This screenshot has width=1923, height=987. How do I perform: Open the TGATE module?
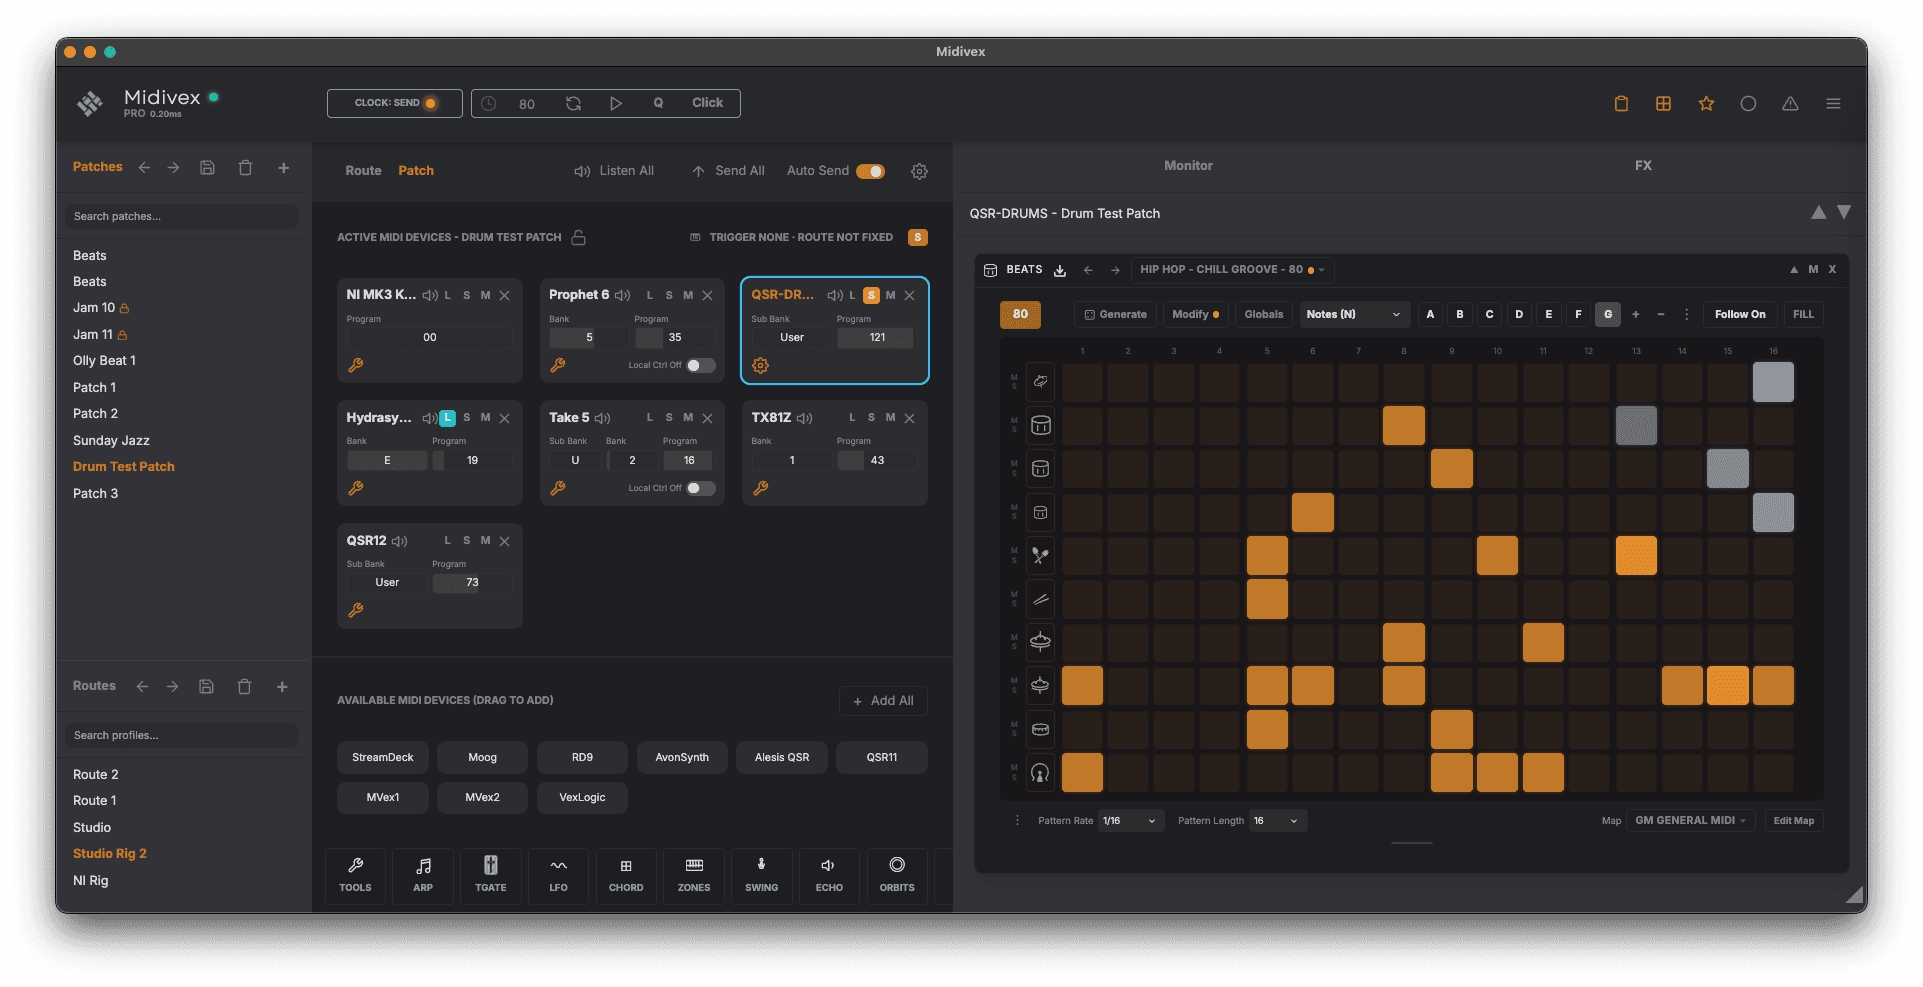click(x=490, y=875)
